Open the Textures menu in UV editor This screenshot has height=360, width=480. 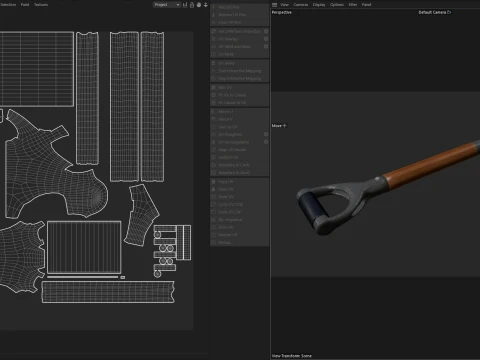click(x=41, y=5)
